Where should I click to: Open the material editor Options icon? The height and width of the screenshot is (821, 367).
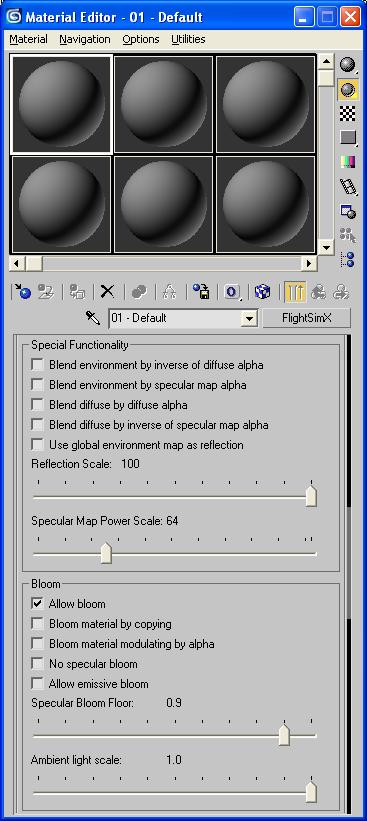[348, 211]
